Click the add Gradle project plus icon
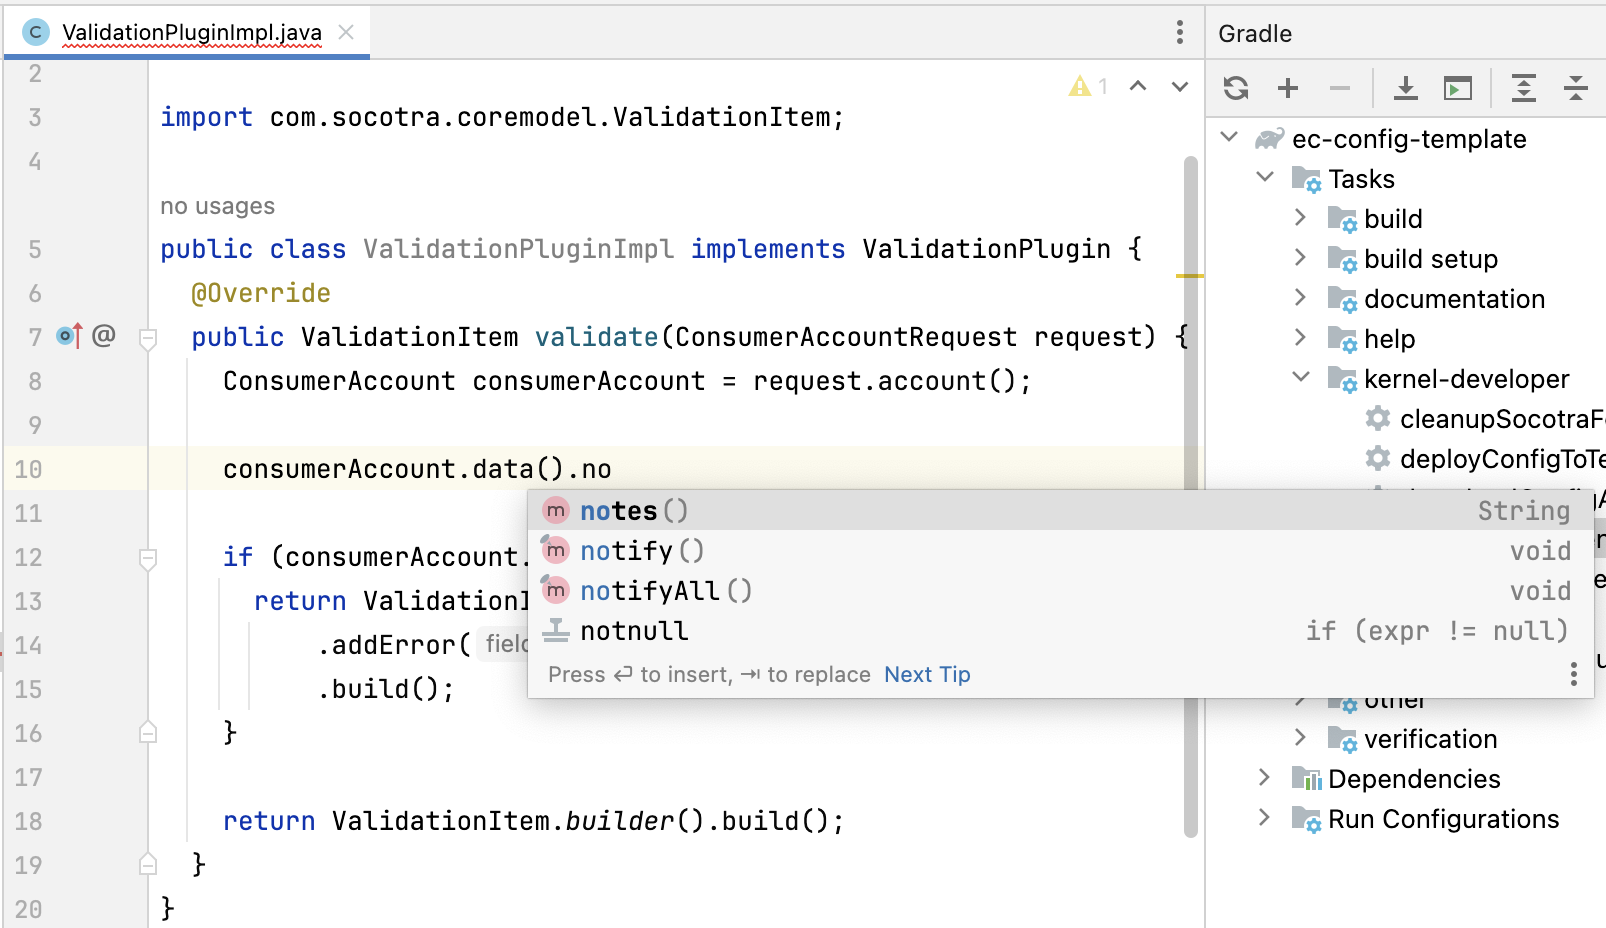Image resolution: width=1606 pixels, height=928 pixels. coord(1288,88)
